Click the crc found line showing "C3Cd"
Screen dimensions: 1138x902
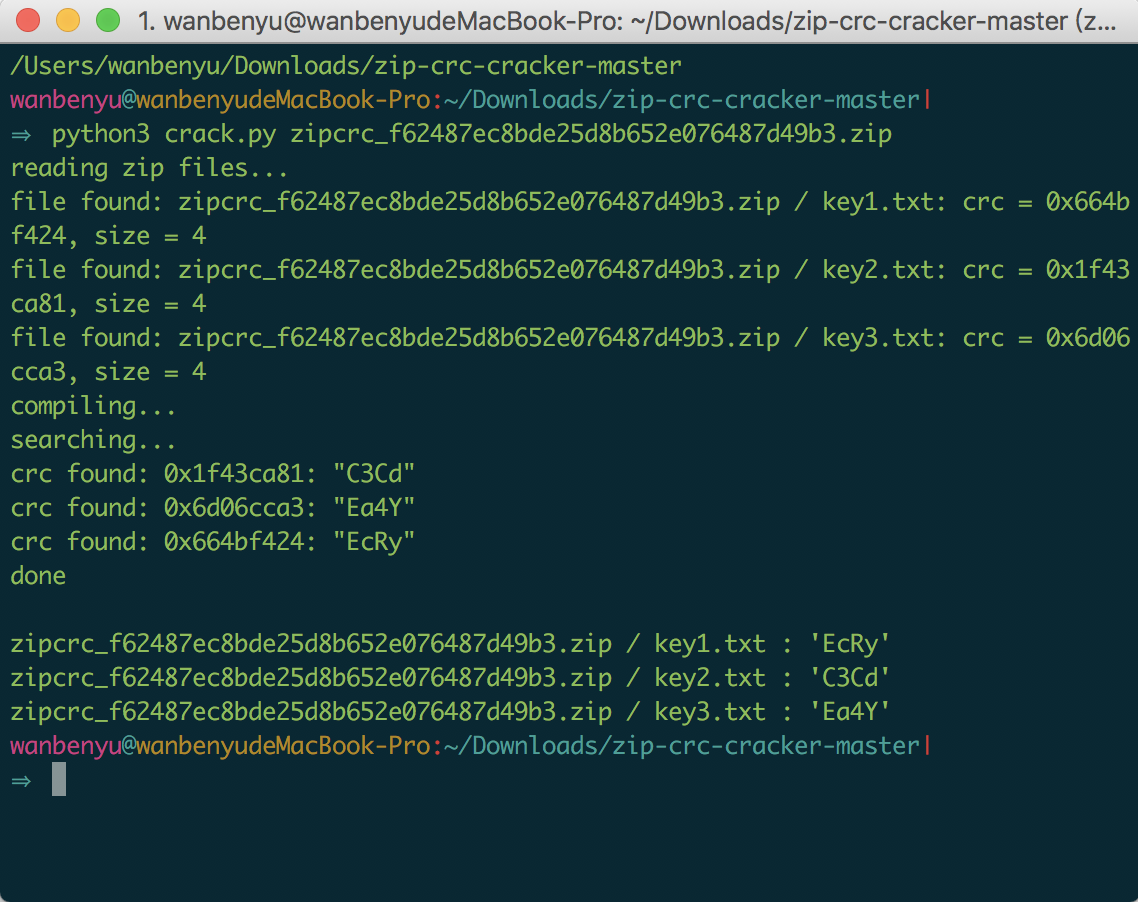click(x=213, y=474)
